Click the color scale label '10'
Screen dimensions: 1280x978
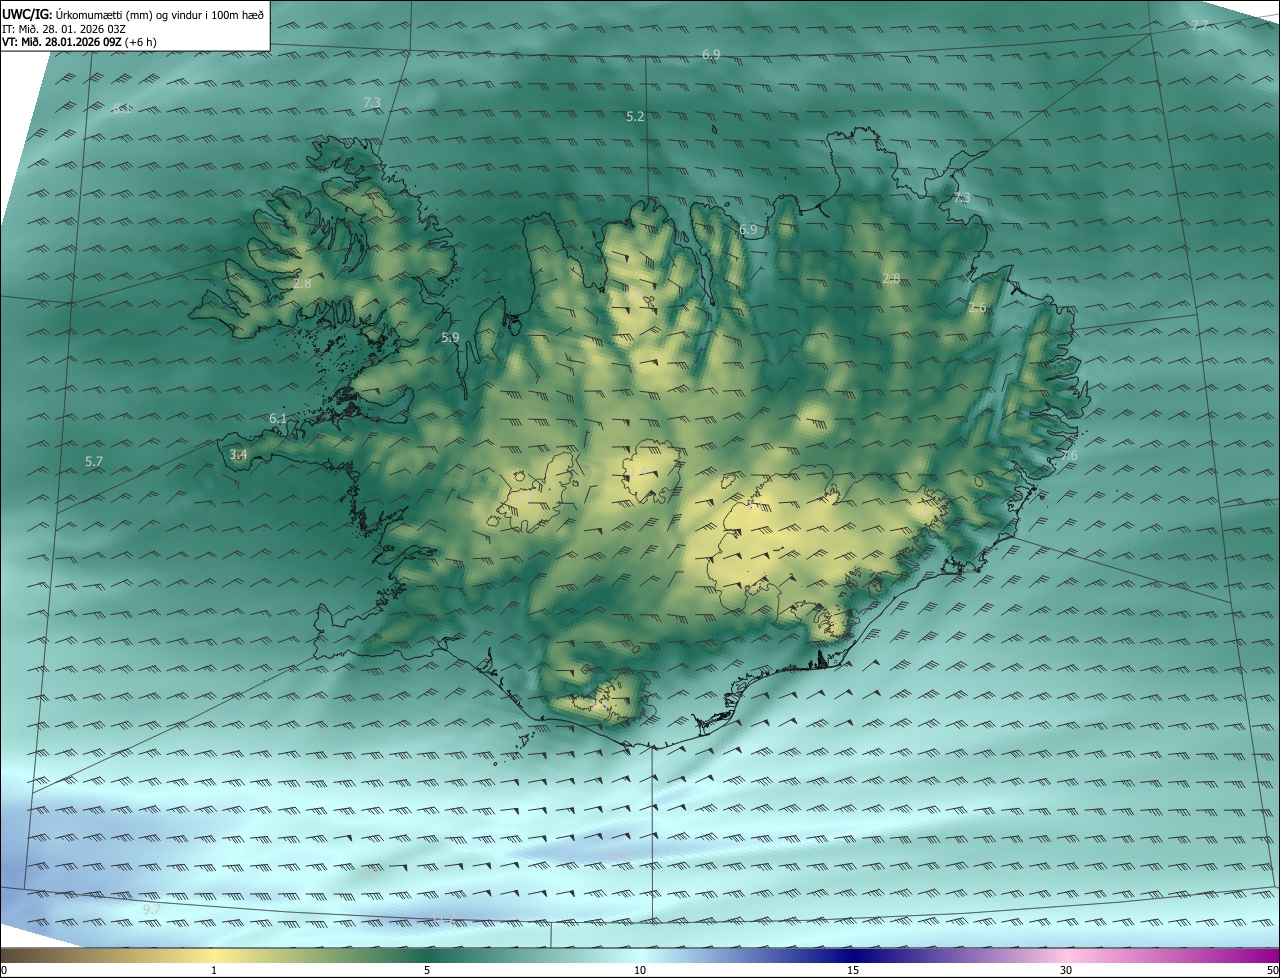click(x=640, y=971)
